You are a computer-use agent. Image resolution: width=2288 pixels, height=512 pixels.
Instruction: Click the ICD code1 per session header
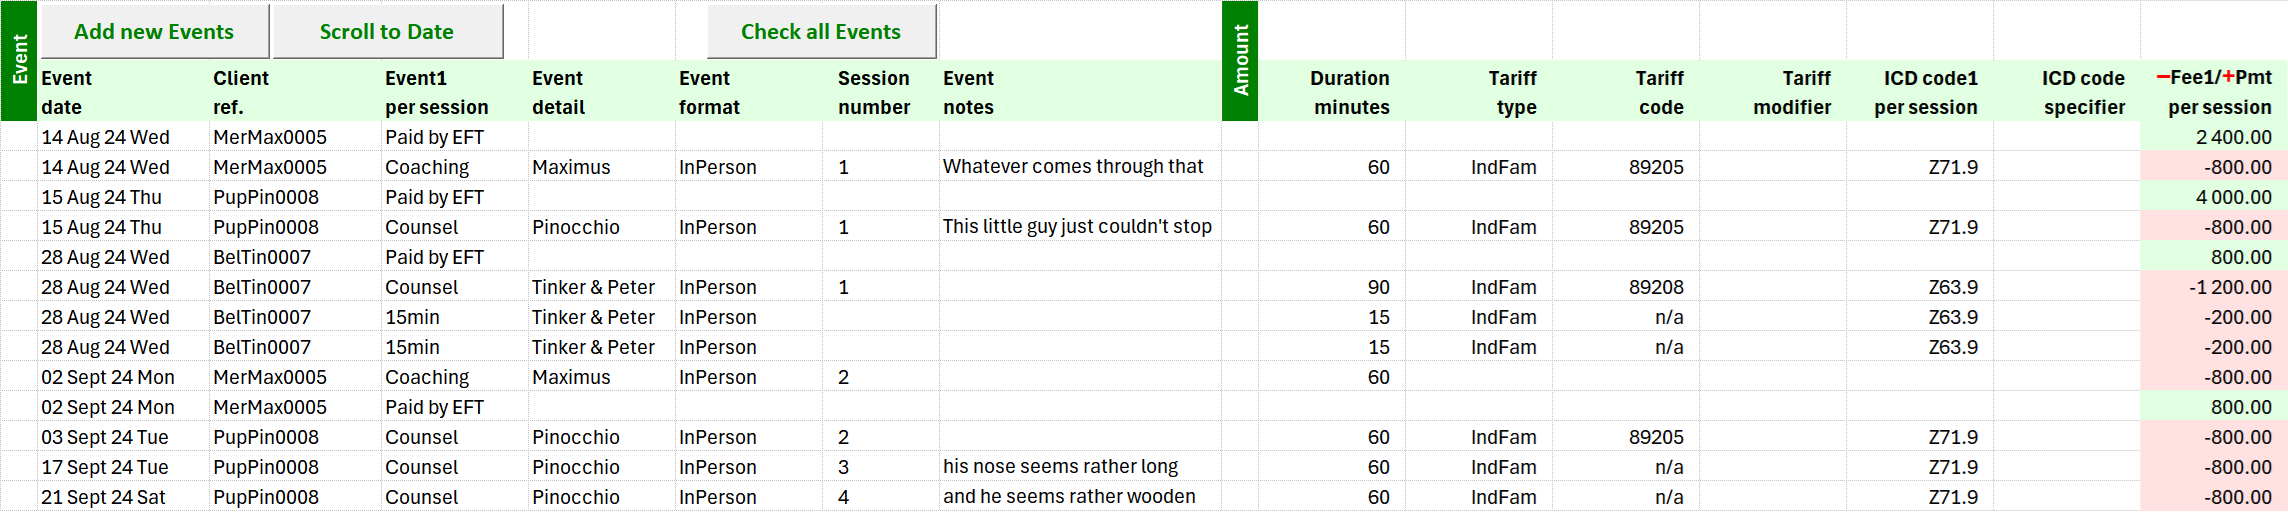coord(1926,92)
